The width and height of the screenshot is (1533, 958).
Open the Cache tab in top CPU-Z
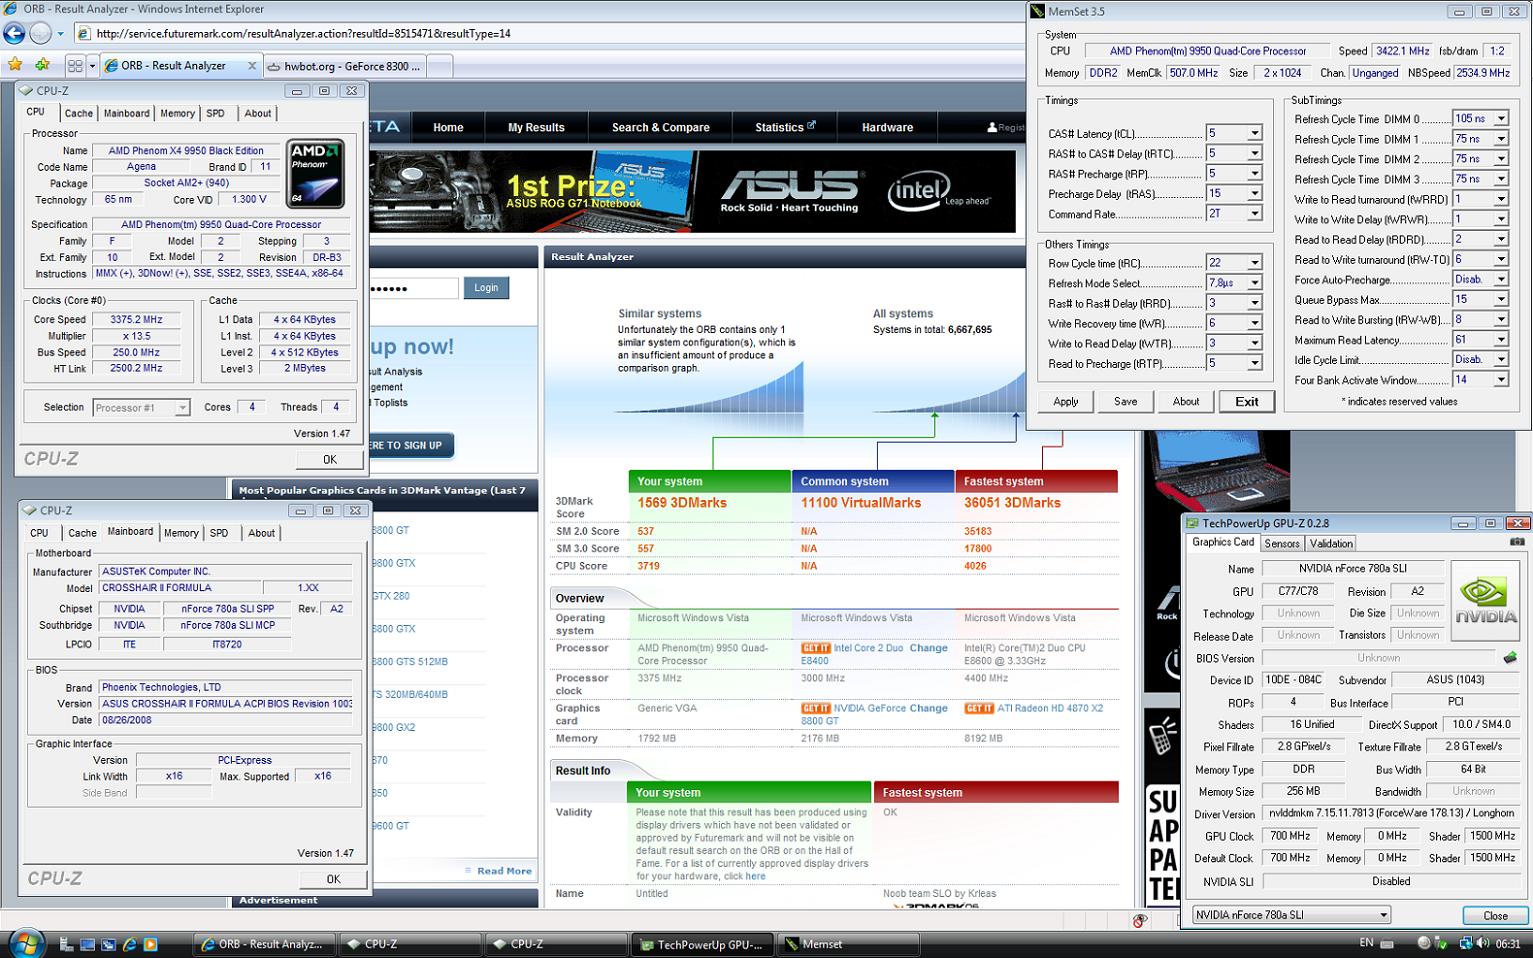pyautogui.click(x=78, y=113)
